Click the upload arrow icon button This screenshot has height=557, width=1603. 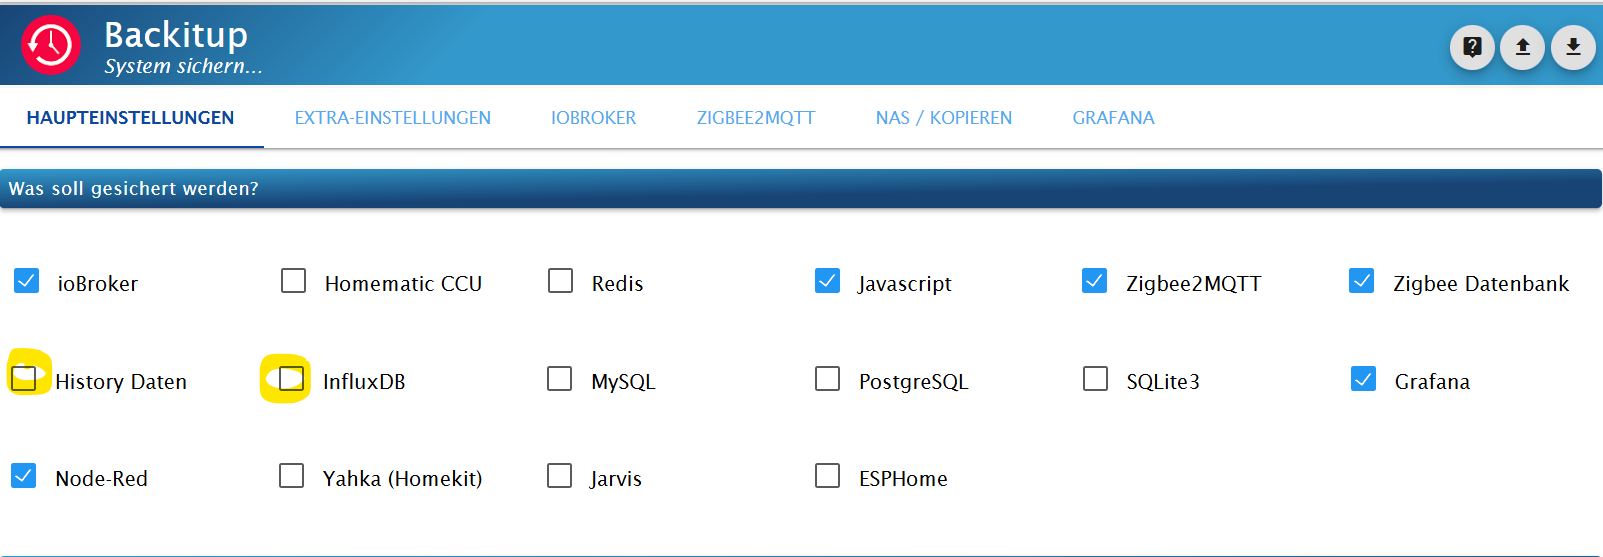[1522, 47]
